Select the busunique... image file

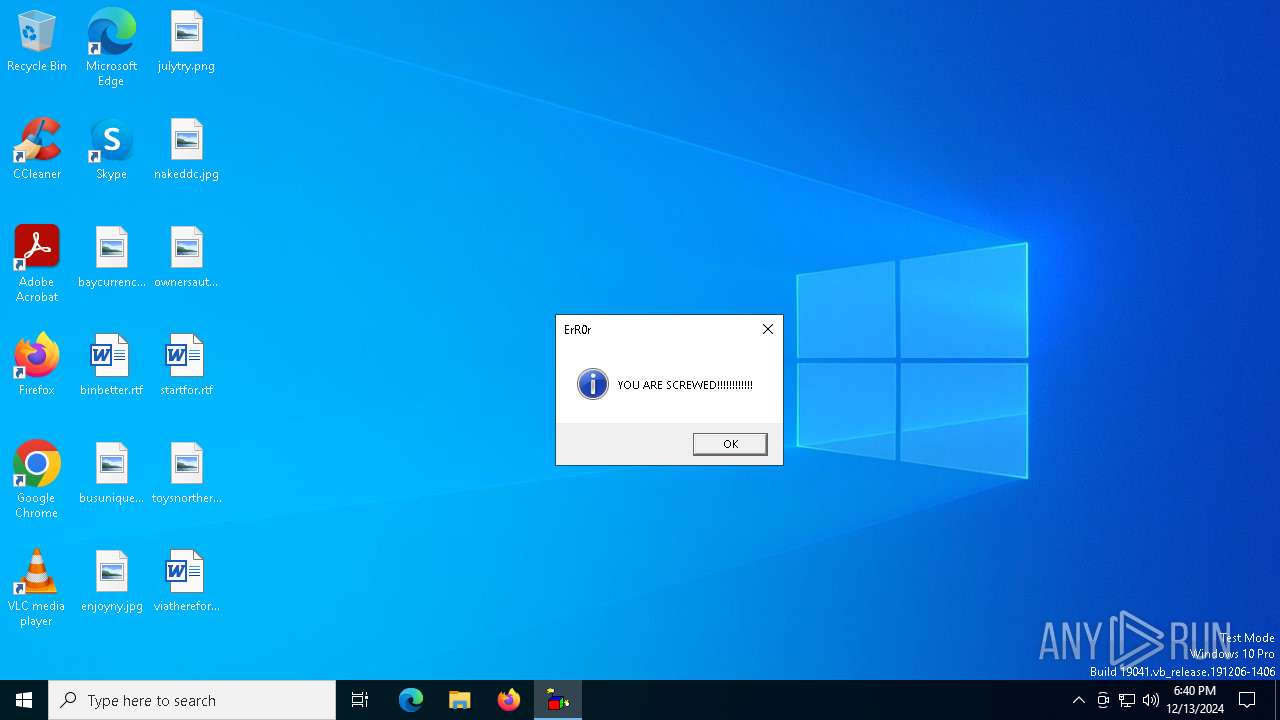point(111,474)
